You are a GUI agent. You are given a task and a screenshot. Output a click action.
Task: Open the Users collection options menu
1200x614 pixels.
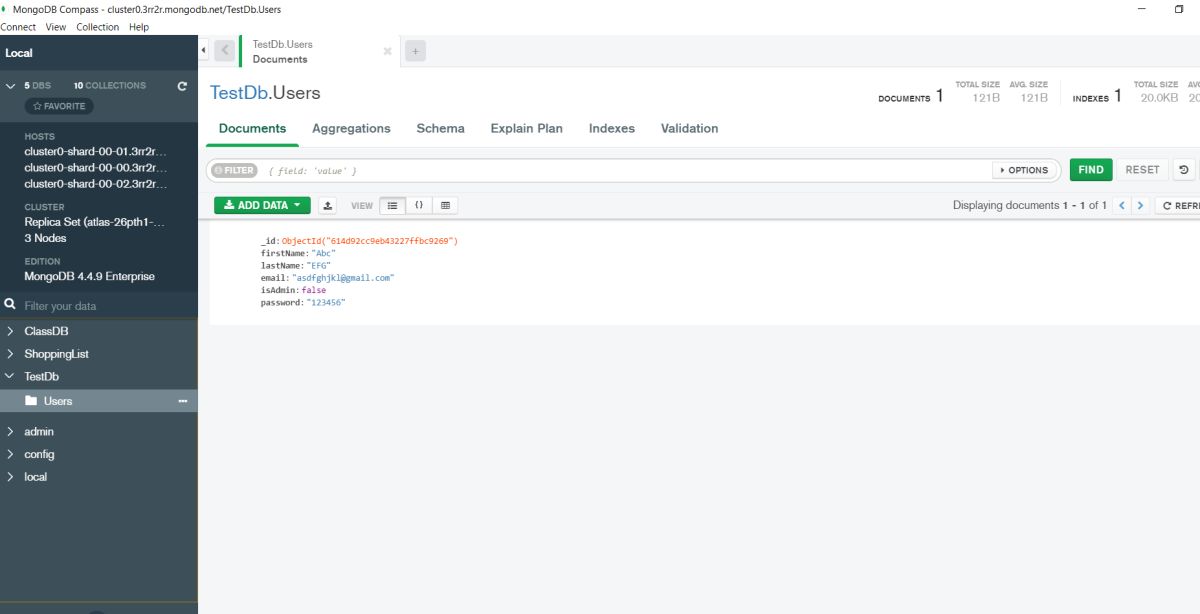pos(182,401)
